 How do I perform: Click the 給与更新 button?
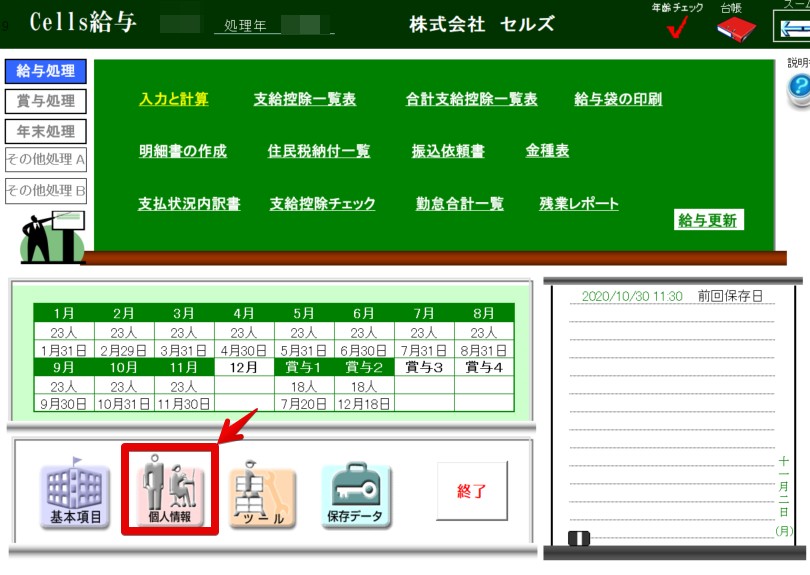[708, 220]
